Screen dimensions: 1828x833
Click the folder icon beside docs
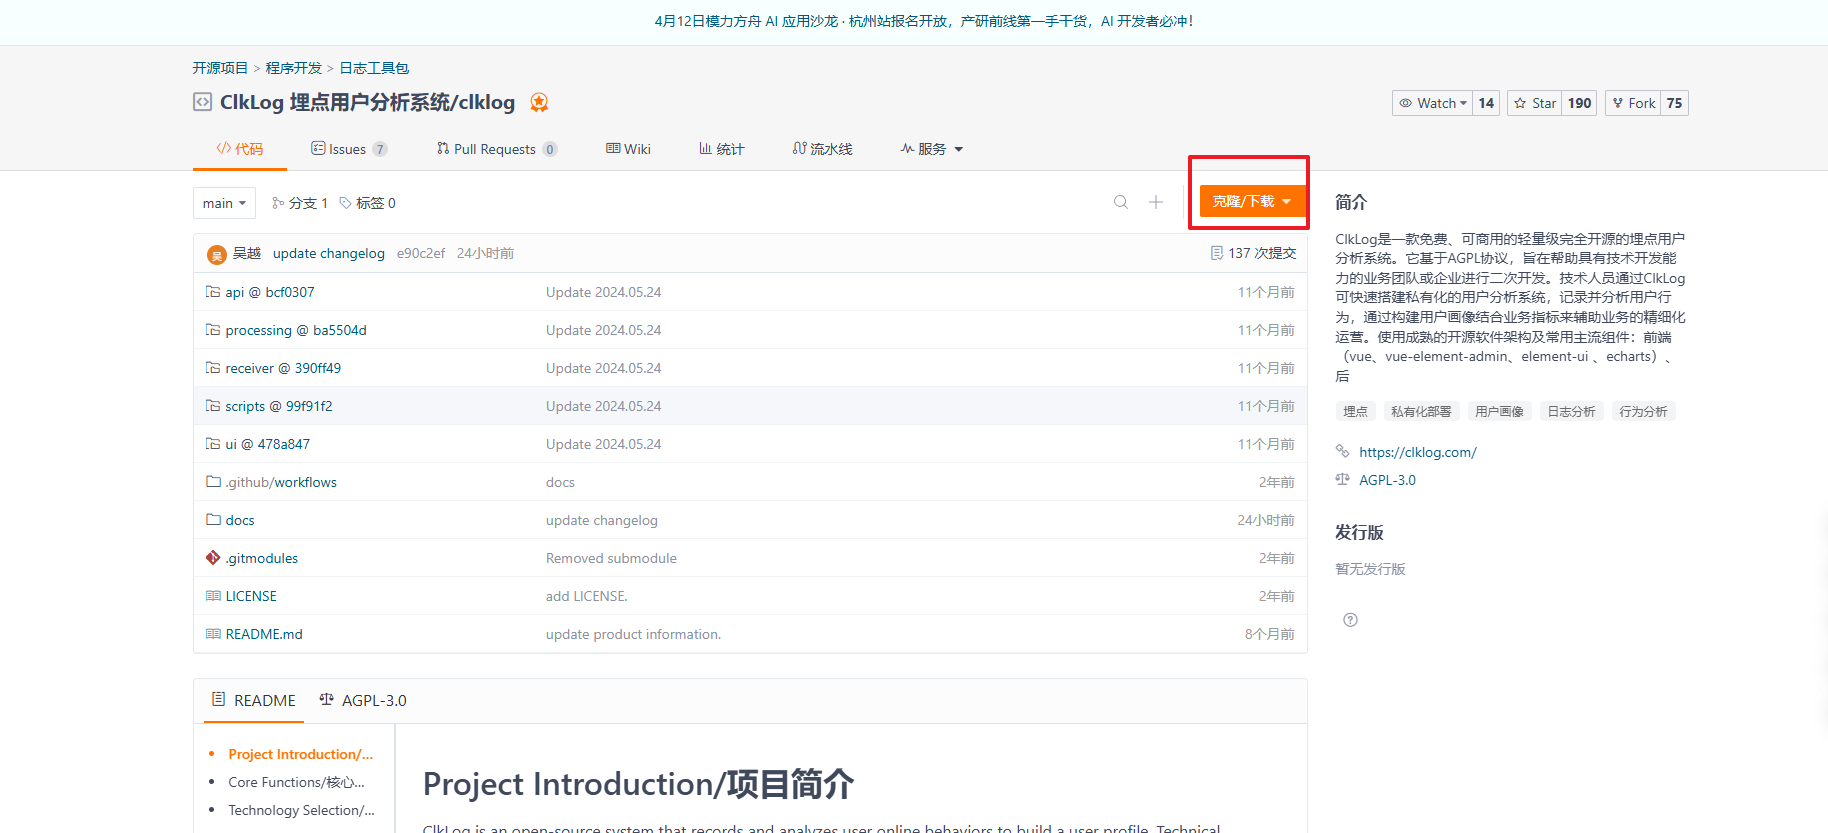tap(213, 520)
